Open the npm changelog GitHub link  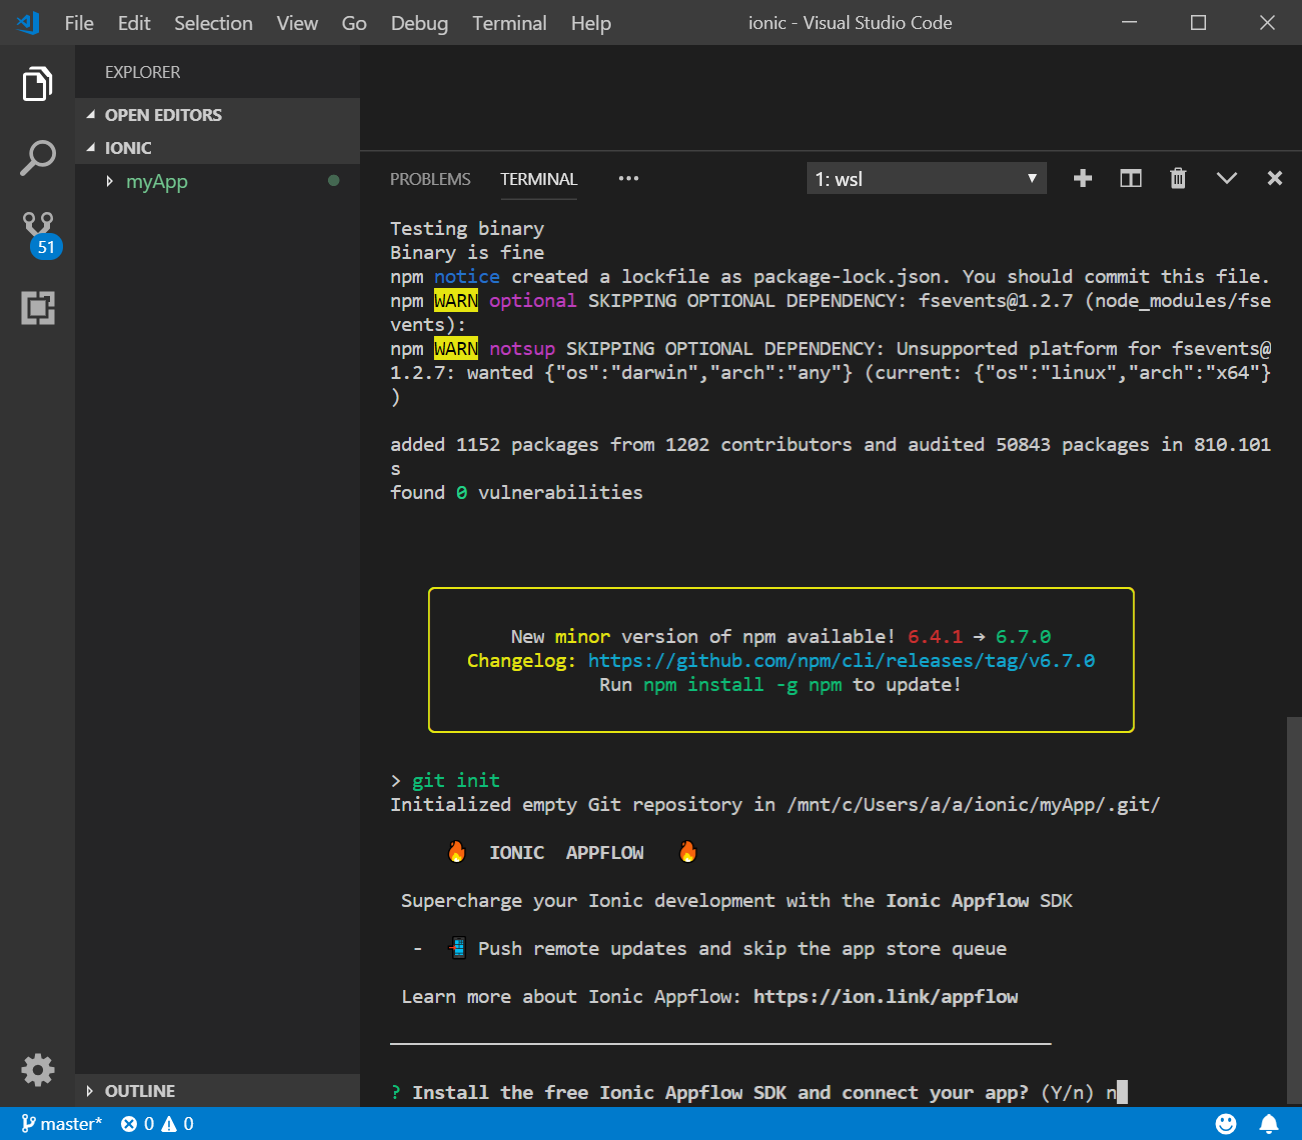pos(841,661)
